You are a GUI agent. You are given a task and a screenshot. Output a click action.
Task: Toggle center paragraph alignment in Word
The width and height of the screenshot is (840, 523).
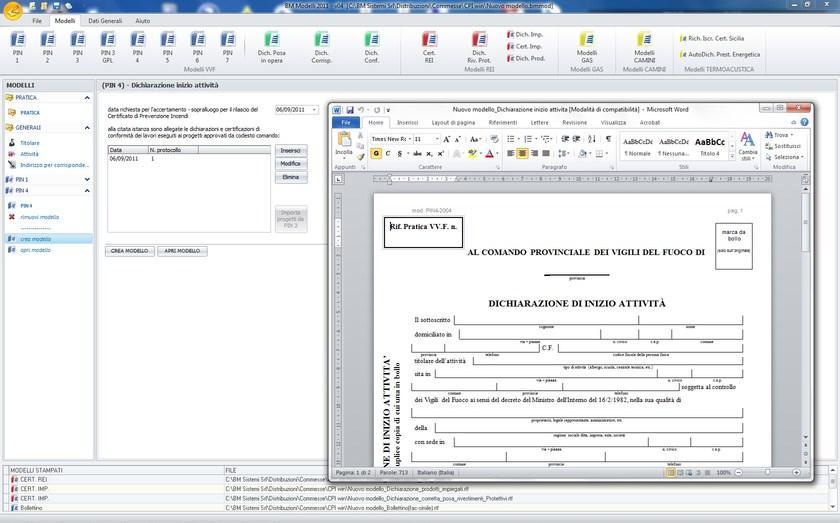tap(522, 154)
